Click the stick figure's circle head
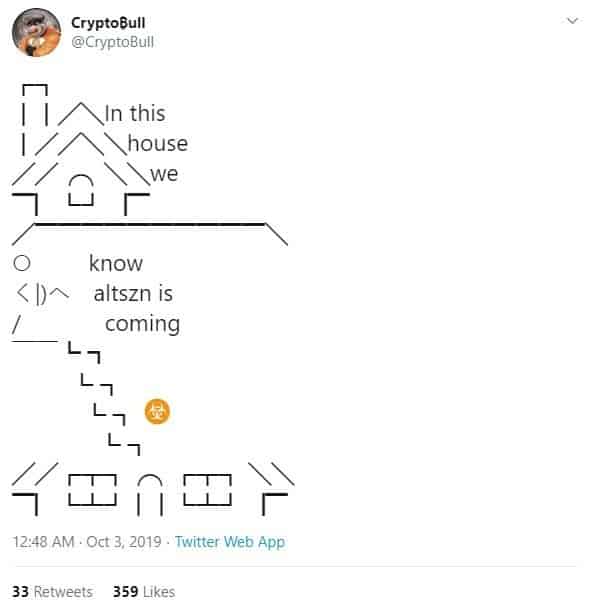The height and width of the screenshot is (611, 592). 21,263
